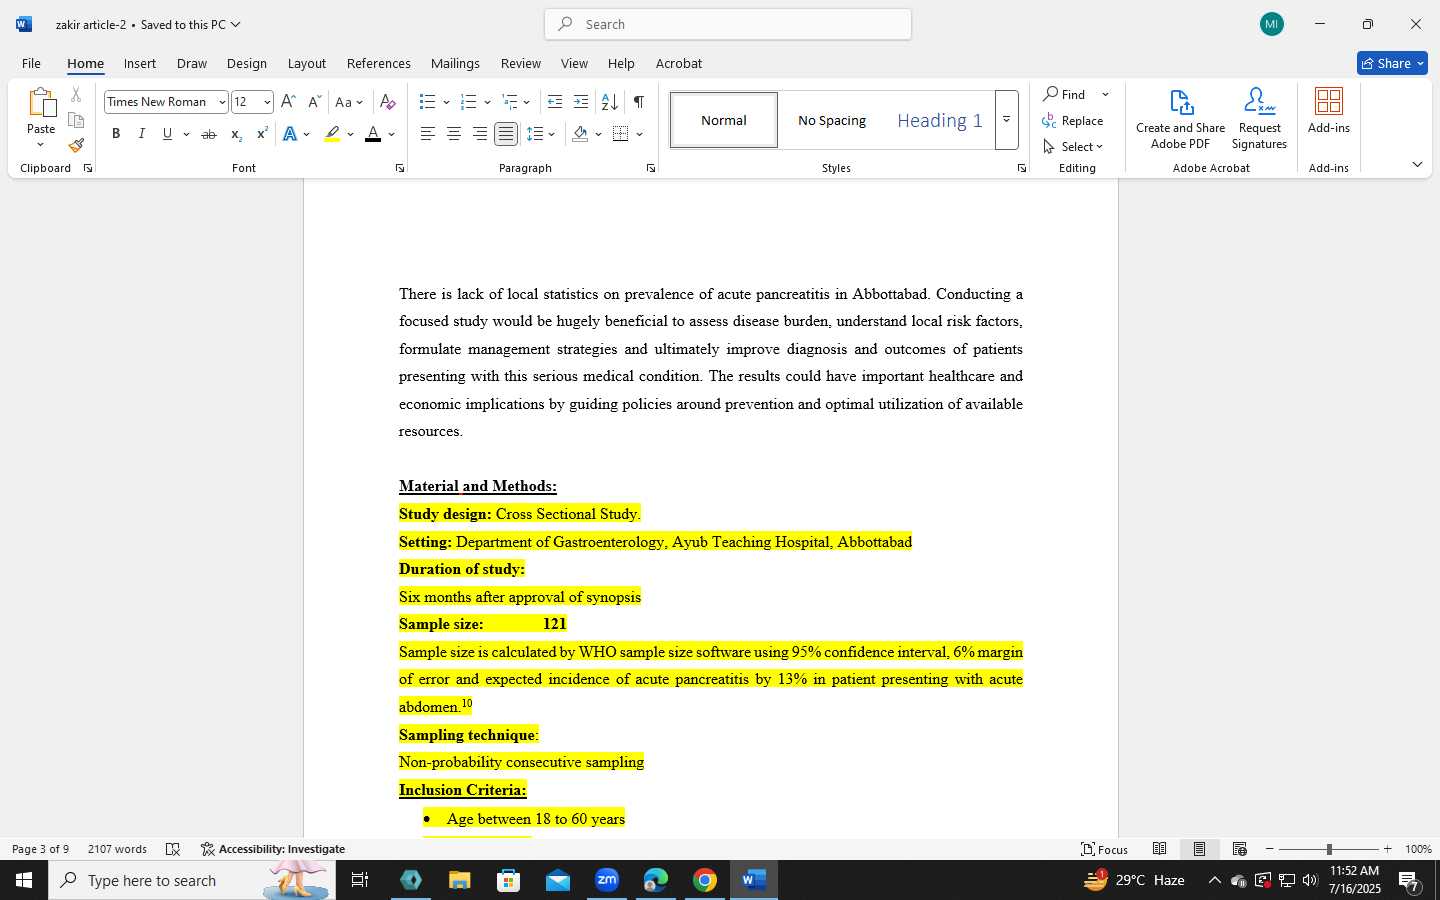Increase indent in the Paragraph group
Screen dimensions: 1440x900
[581, 102]
